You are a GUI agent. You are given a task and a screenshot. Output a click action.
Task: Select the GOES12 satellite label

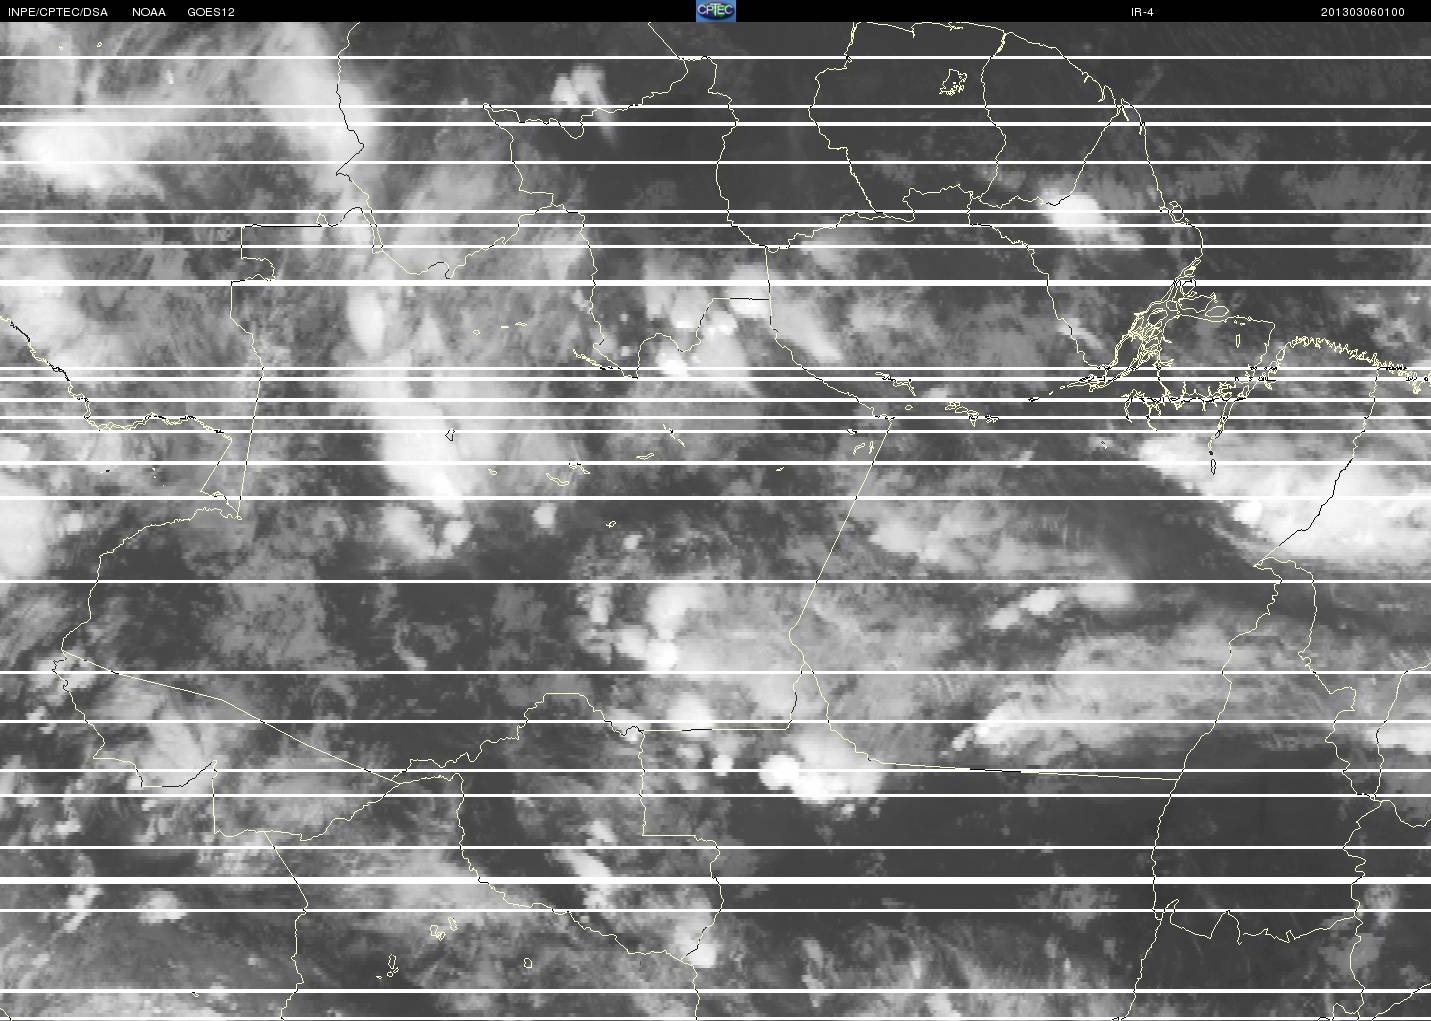(x=211, y=12)
